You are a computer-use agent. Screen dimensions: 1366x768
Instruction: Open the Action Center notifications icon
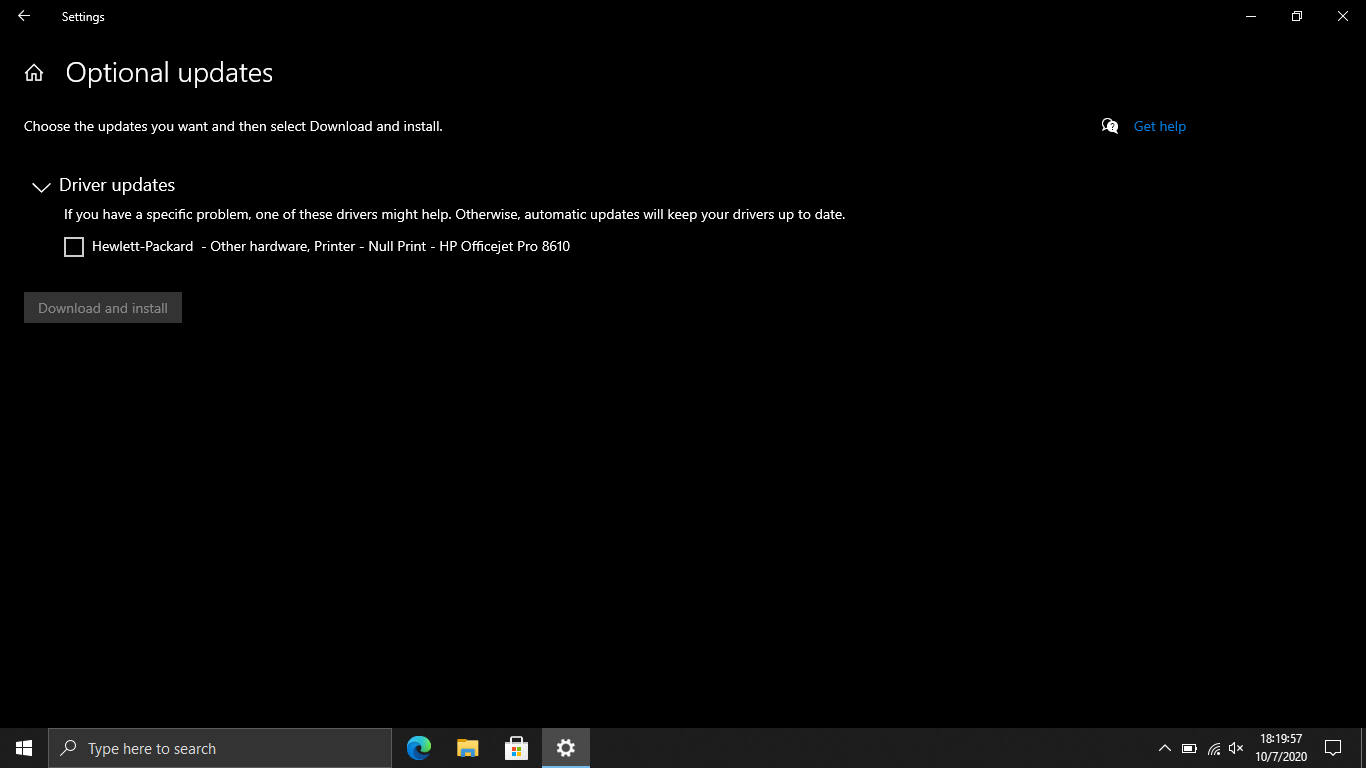click(x=1333, y=748)
